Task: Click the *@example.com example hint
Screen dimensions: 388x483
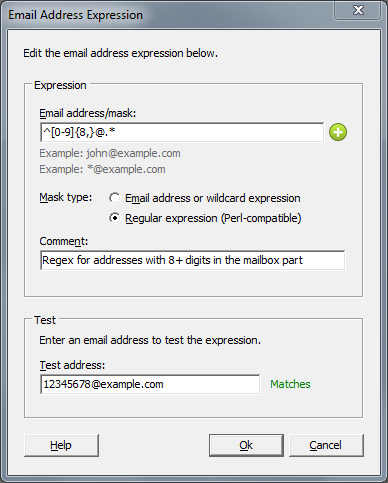Action: pyautogui.click(x=102, y=169)
